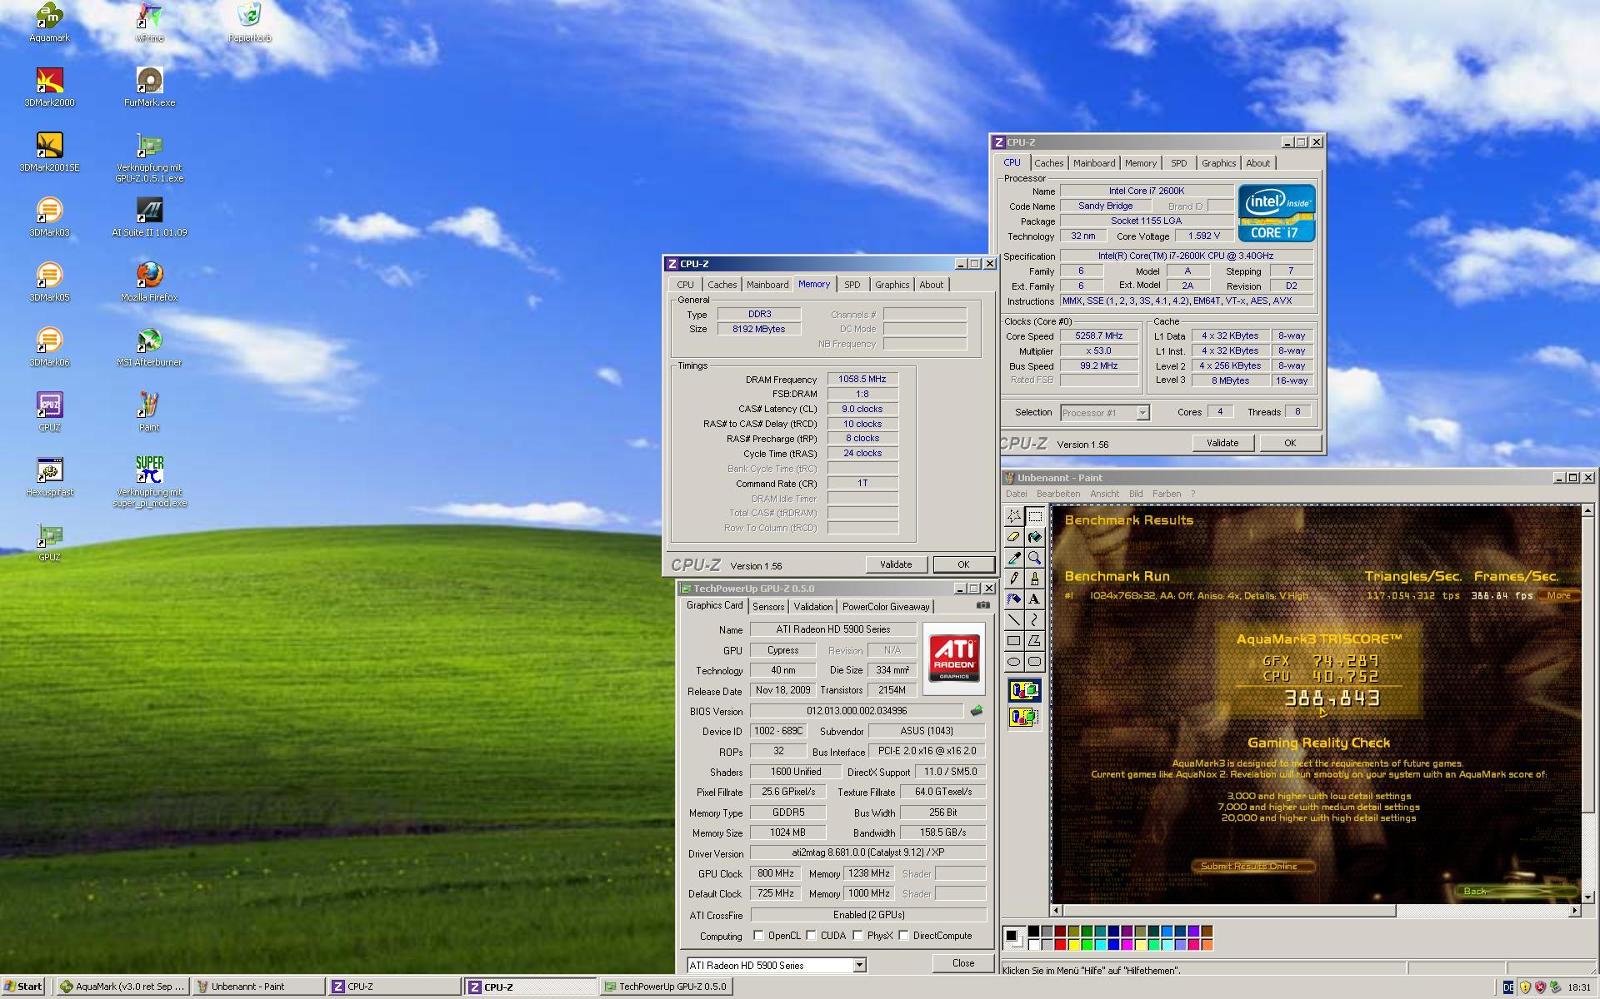Switch to the Unbenannt - Paint taskbar button

pos(258,986)
